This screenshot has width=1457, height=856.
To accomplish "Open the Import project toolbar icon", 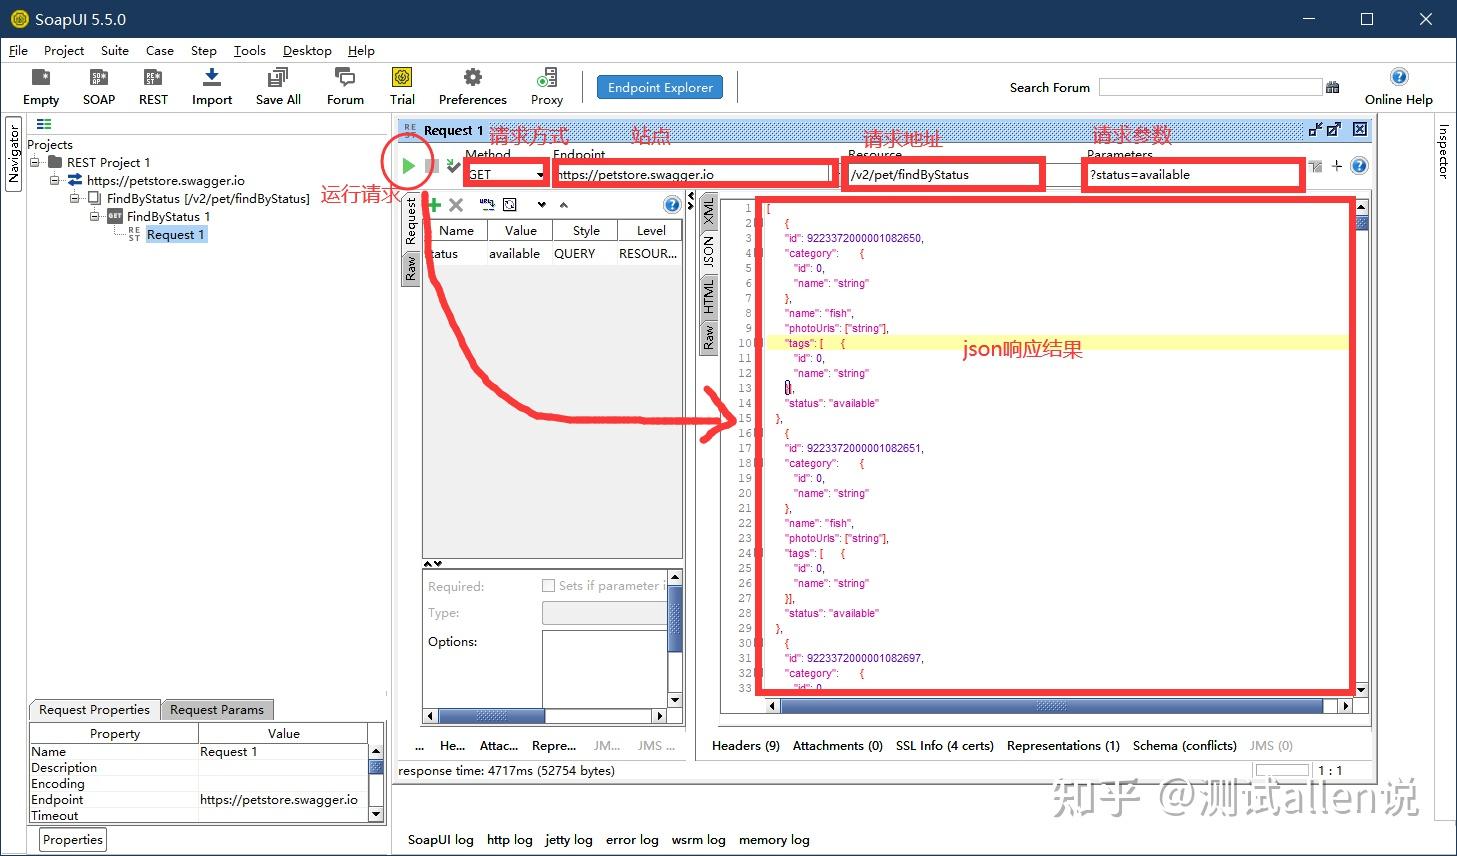I will 212,87.
